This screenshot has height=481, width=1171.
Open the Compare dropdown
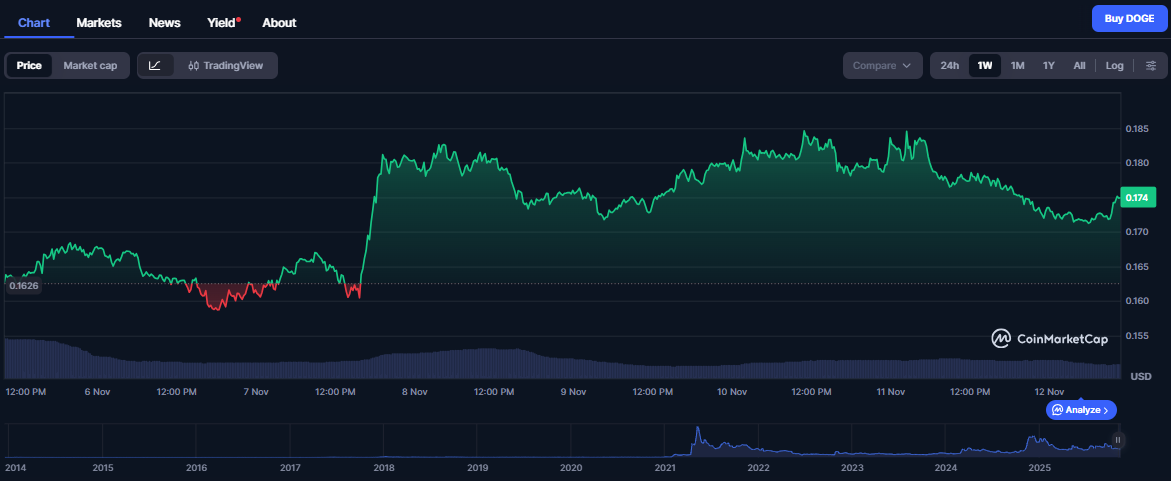(x=881, y=66)
